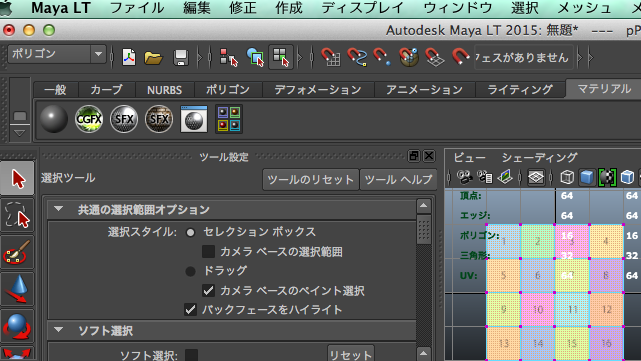Viewport: 641px width, 361px height.
Task: Create default gray sphere material
Action: tap(54, 119)
